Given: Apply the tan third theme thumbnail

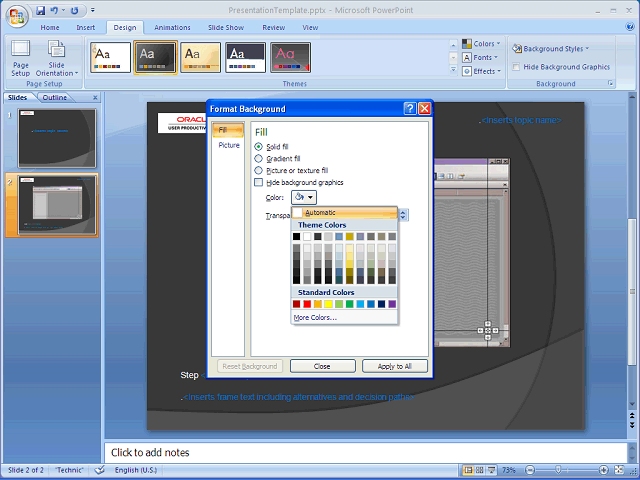Looking at the screenshot, I should click(200, 57).
